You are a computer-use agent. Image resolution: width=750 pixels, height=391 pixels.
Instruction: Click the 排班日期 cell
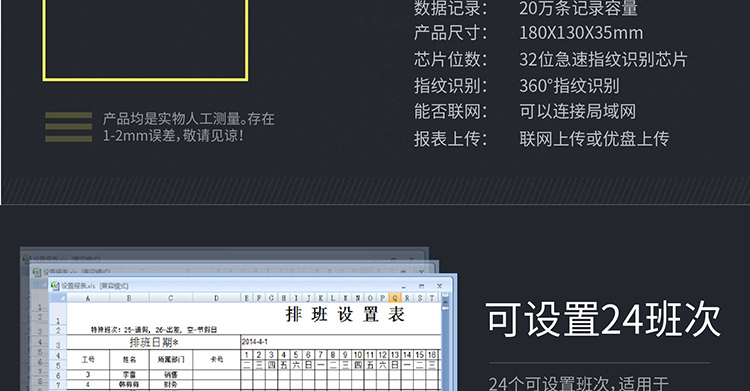pyautogui.click(x=154, y=342)
